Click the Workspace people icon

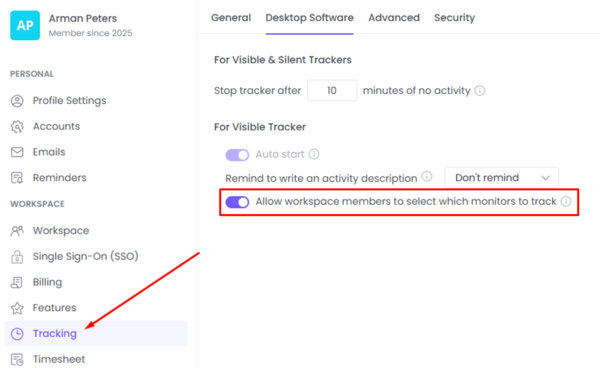point(17,231)
